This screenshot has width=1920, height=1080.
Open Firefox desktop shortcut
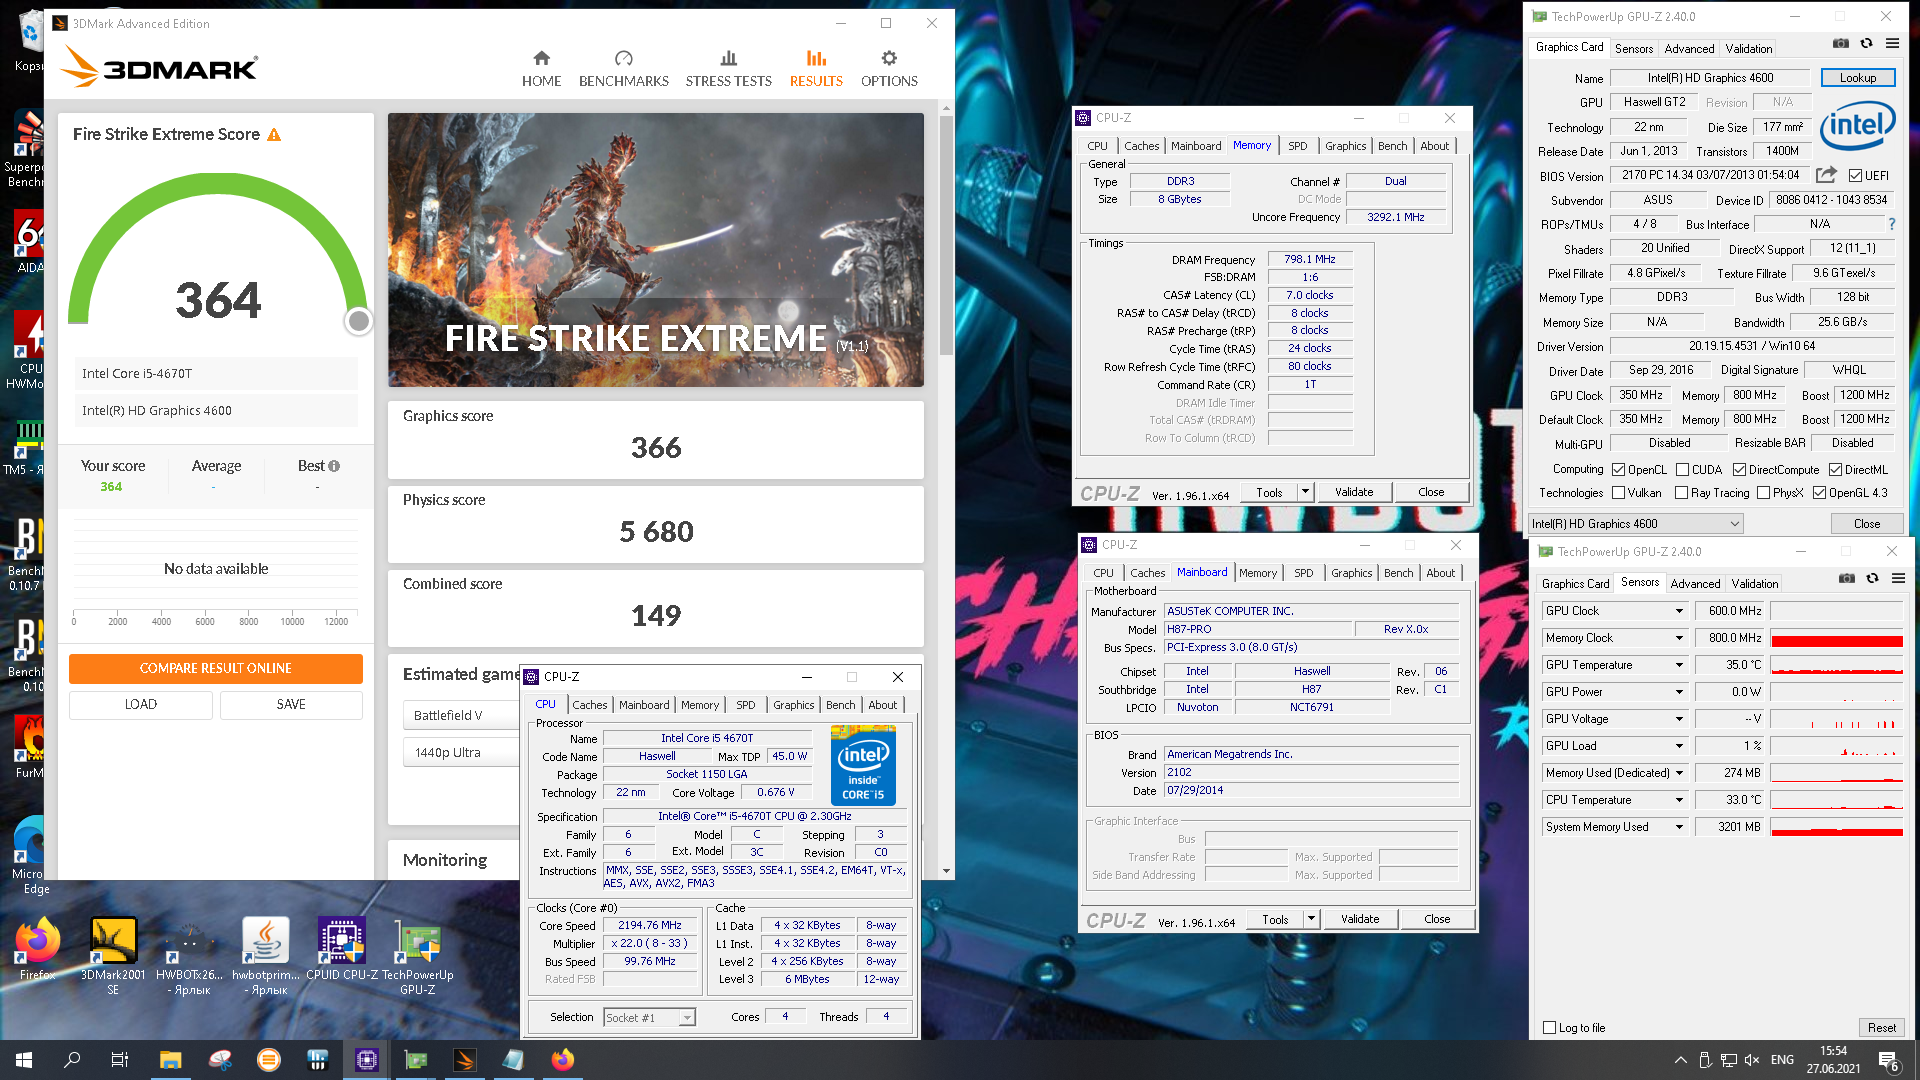[37, 948]
